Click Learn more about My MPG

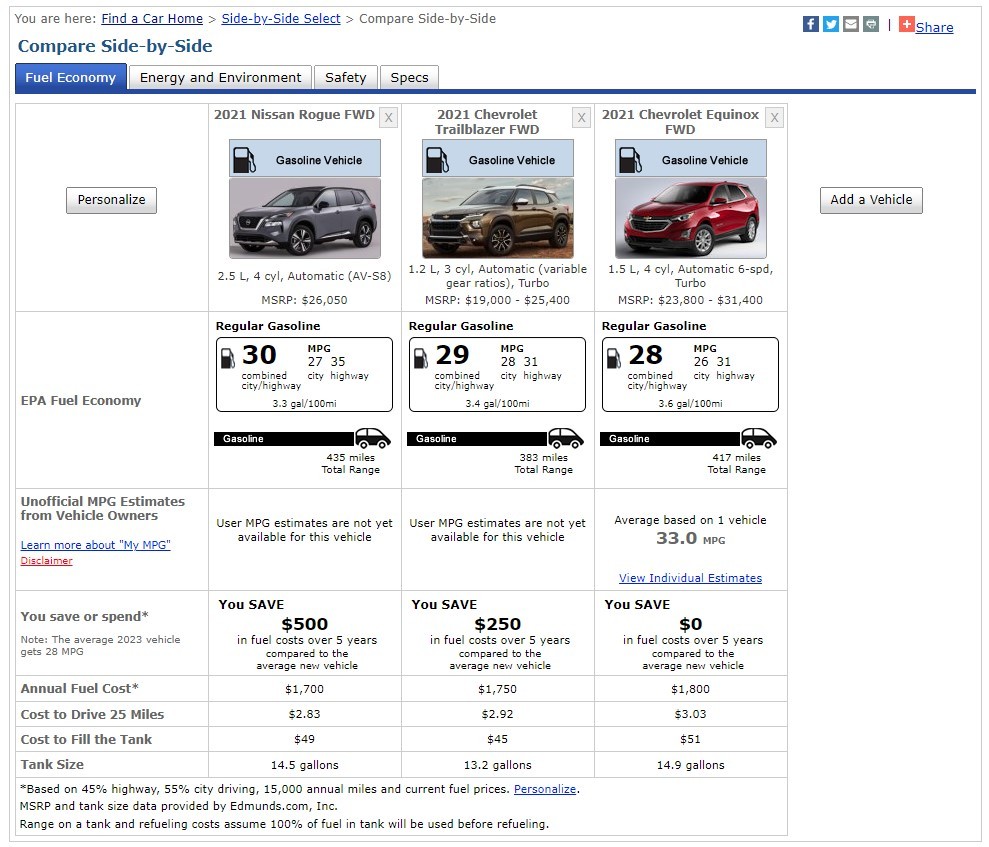pyautogui.click(x=96, y=545)
